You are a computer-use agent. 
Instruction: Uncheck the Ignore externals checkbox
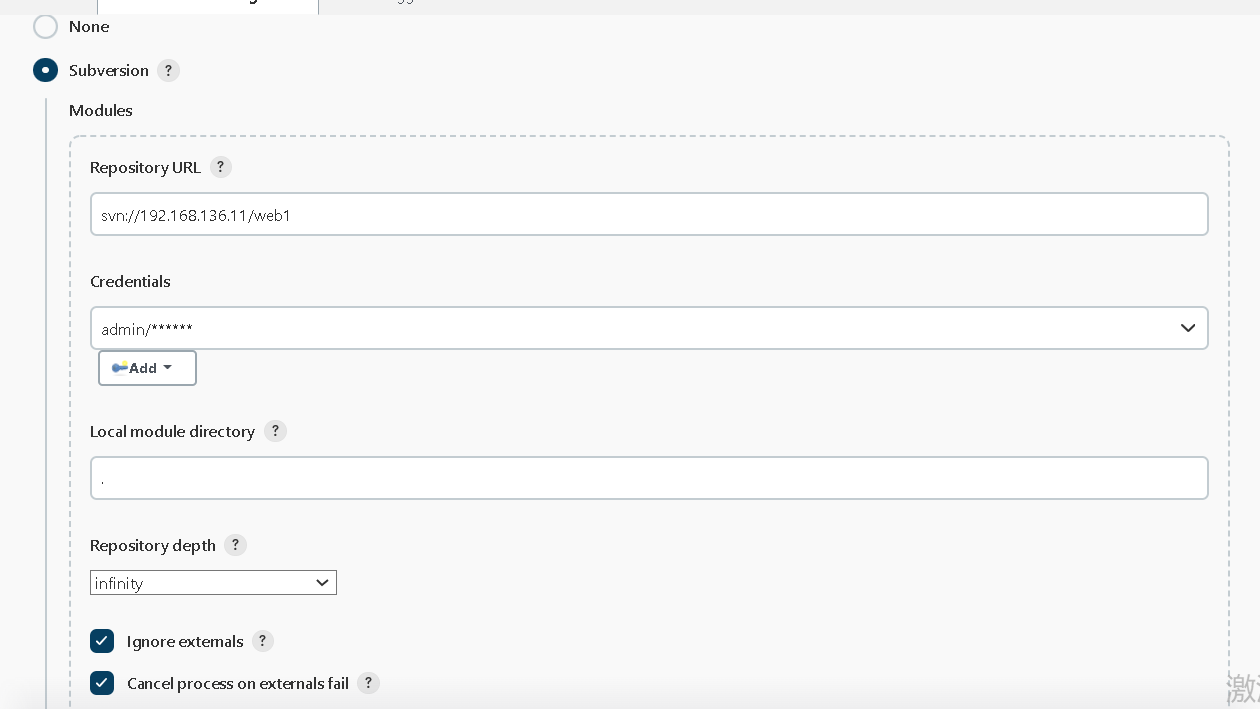tap(102, 641)
